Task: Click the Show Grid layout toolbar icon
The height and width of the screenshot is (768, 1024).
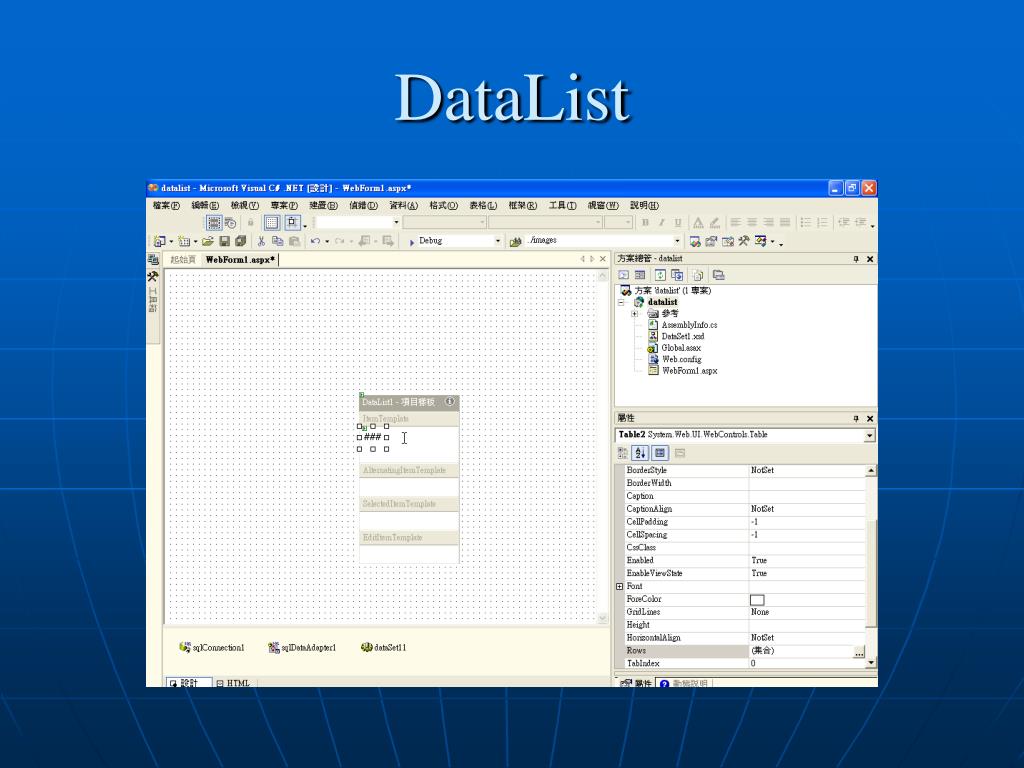Action: 272,223
